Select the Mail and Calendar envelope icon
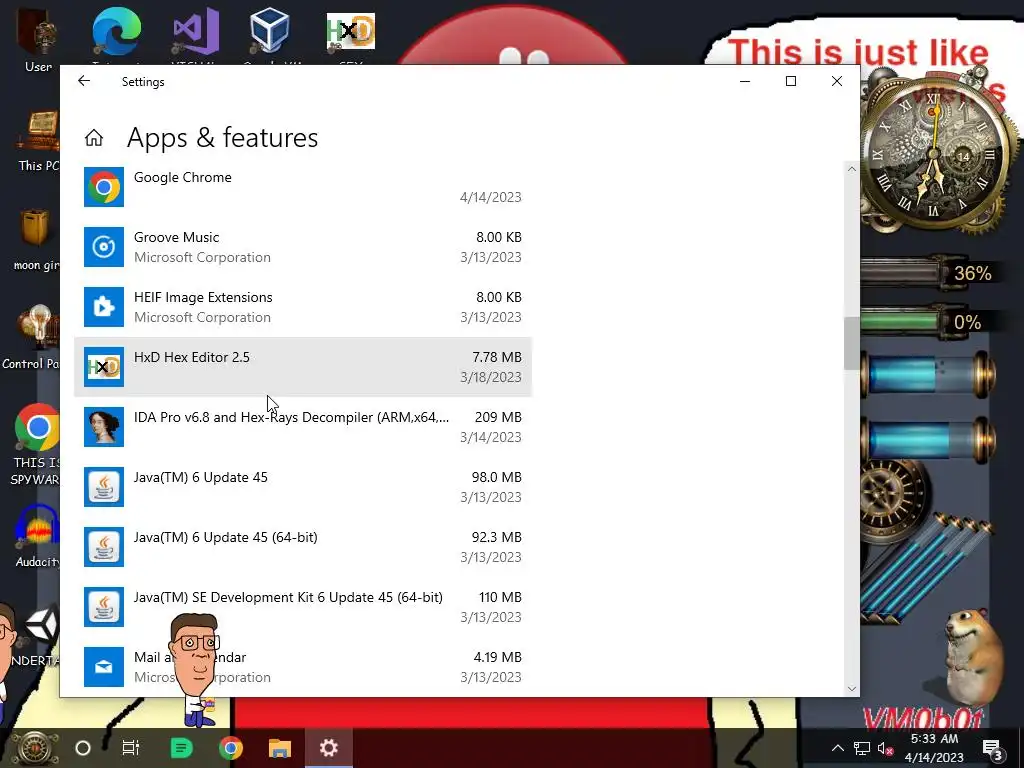 click(x=104, y=667)
